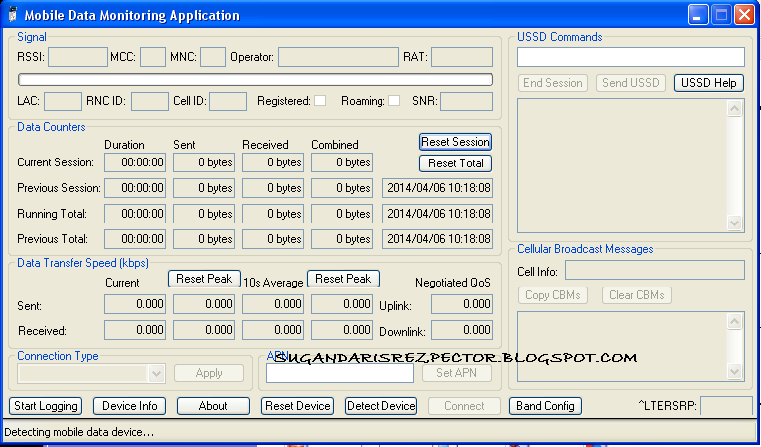
Task: Click Previous Total Received bytes field
Action: click(273, 239)
